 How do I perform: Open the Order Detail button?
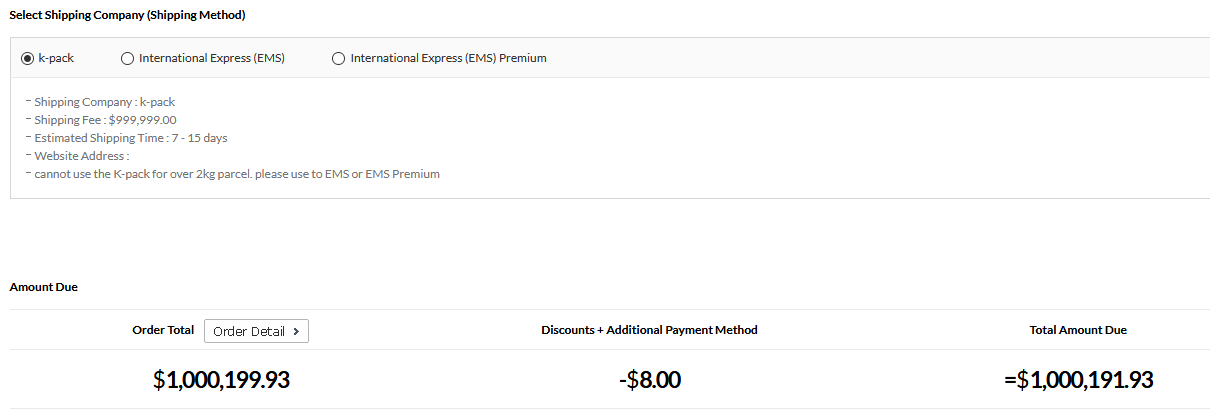click(x=256, y=331)
